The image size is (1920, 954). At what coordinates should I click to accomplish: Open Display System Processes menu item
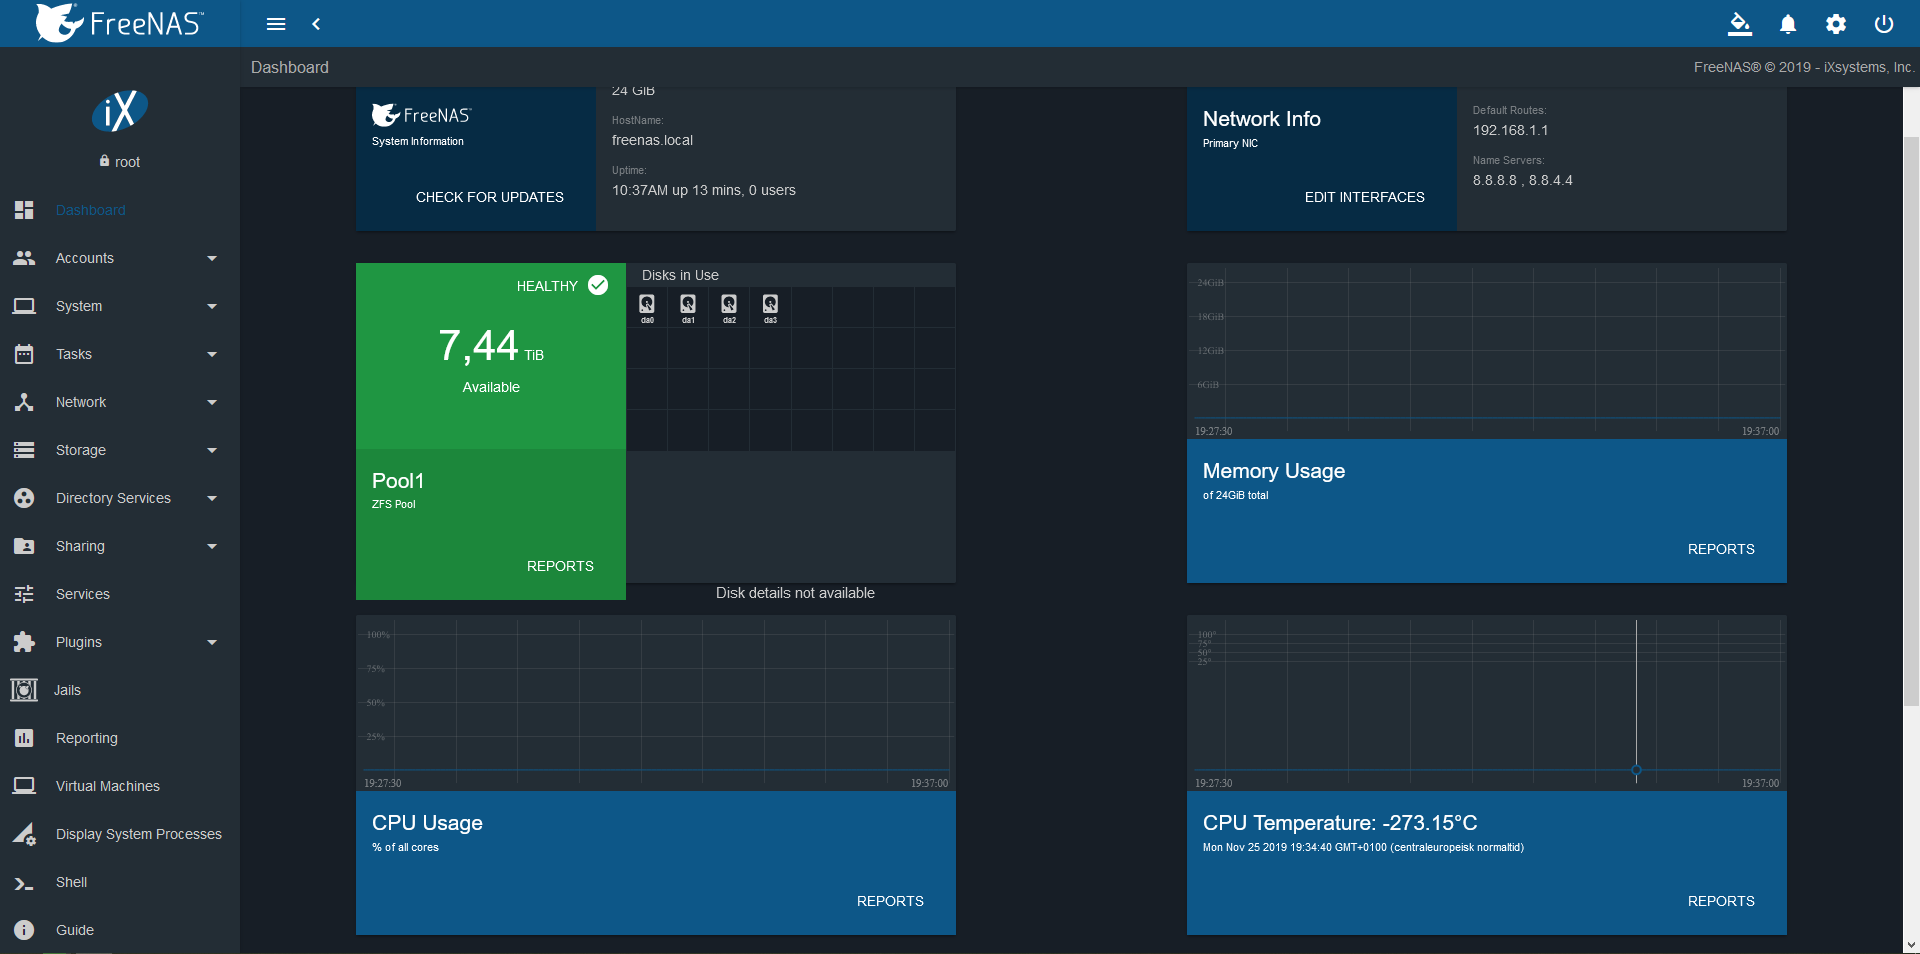[120, 834]
